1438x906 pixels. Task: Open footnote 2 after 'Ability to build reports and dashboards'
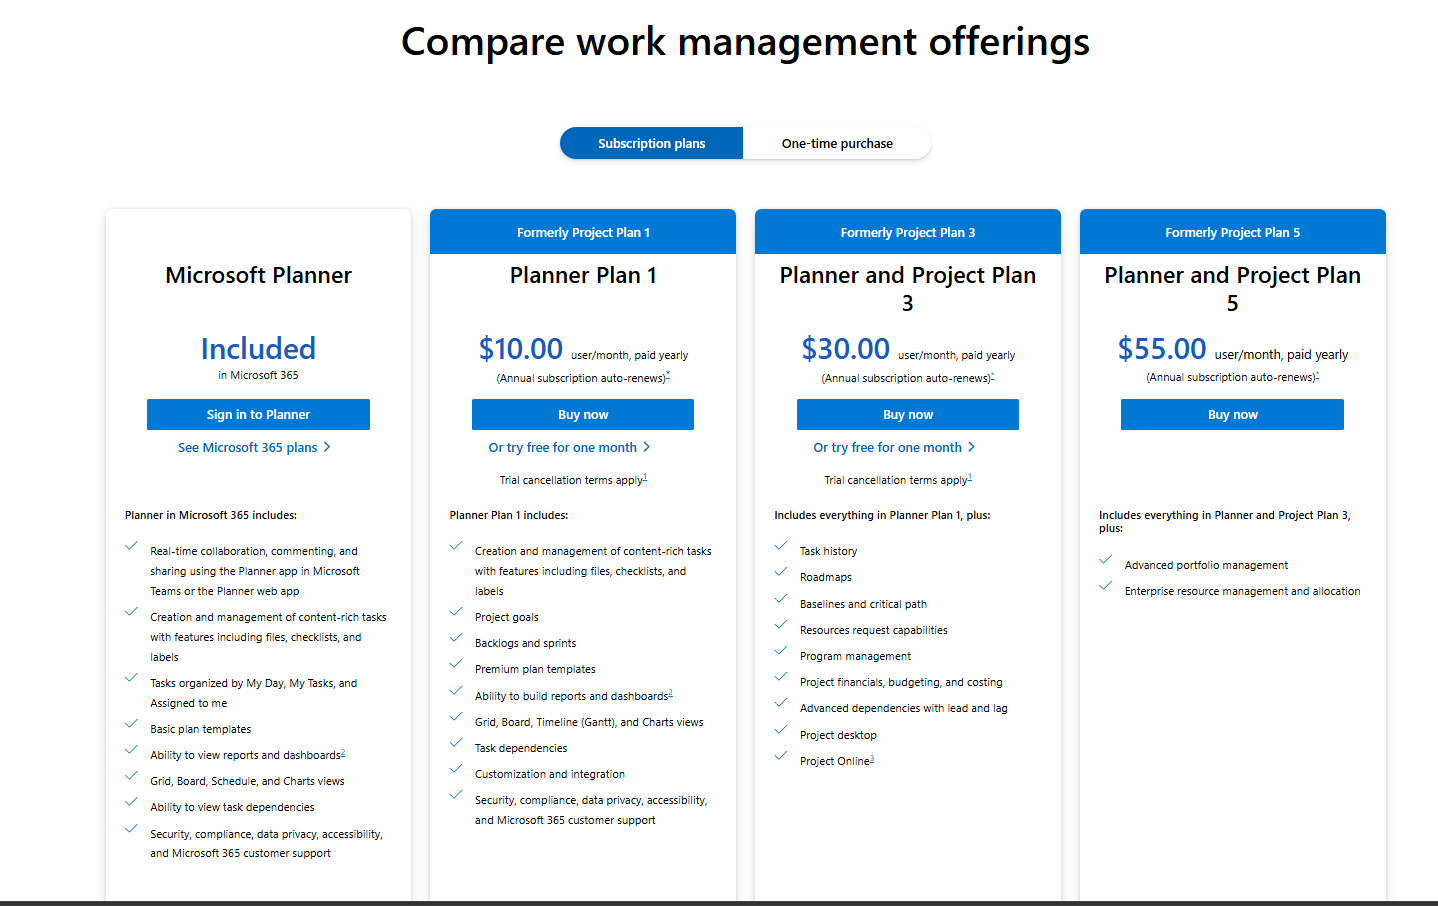tap(671, 693)
